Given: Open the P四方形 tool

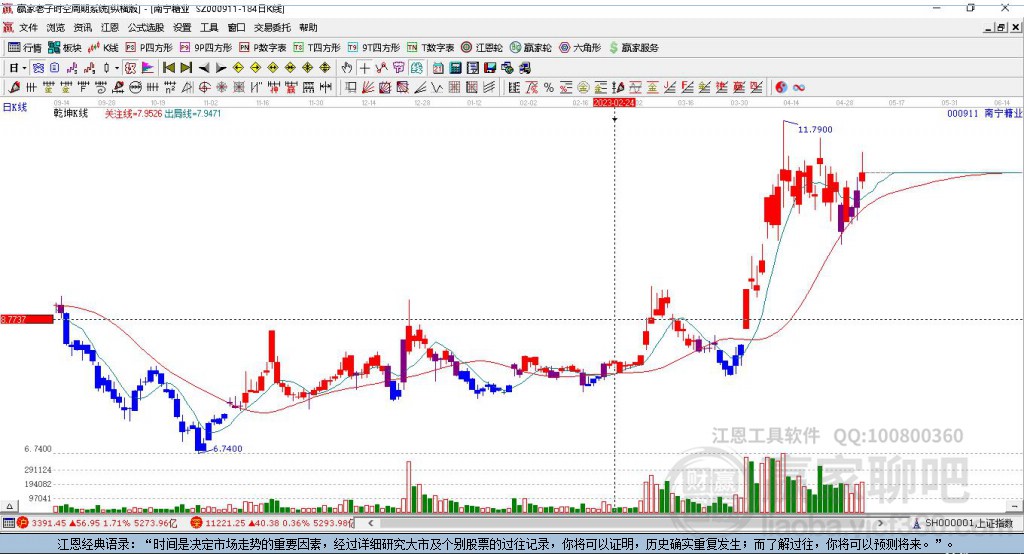Looking at the screenshot, I should coord(149,48).
